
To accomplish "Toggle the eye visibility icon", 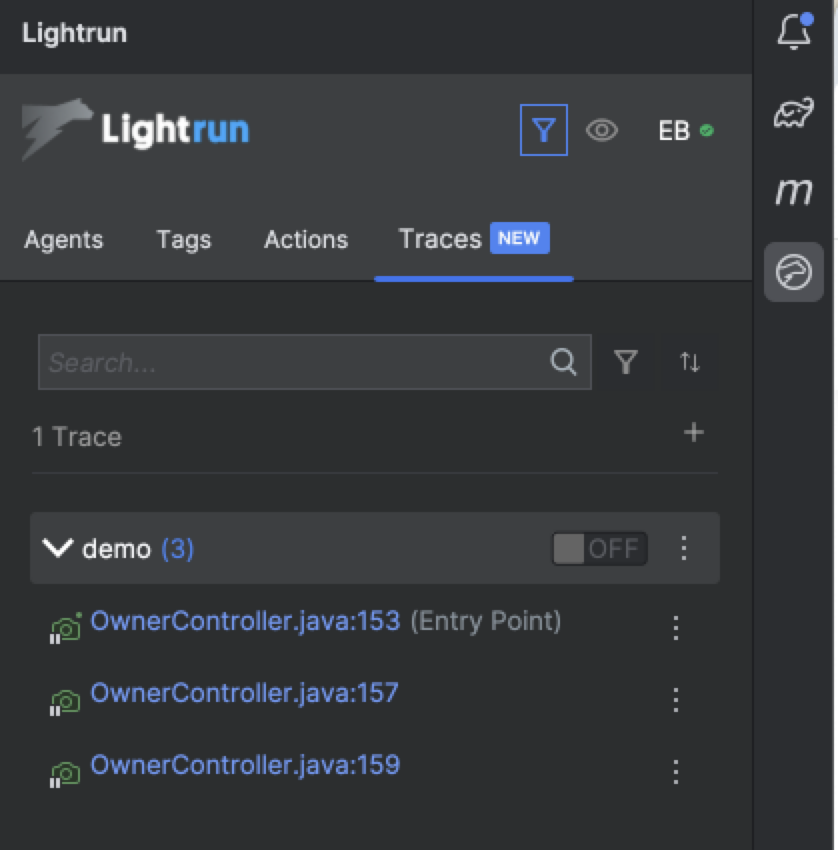I will [x=601, y=130].
